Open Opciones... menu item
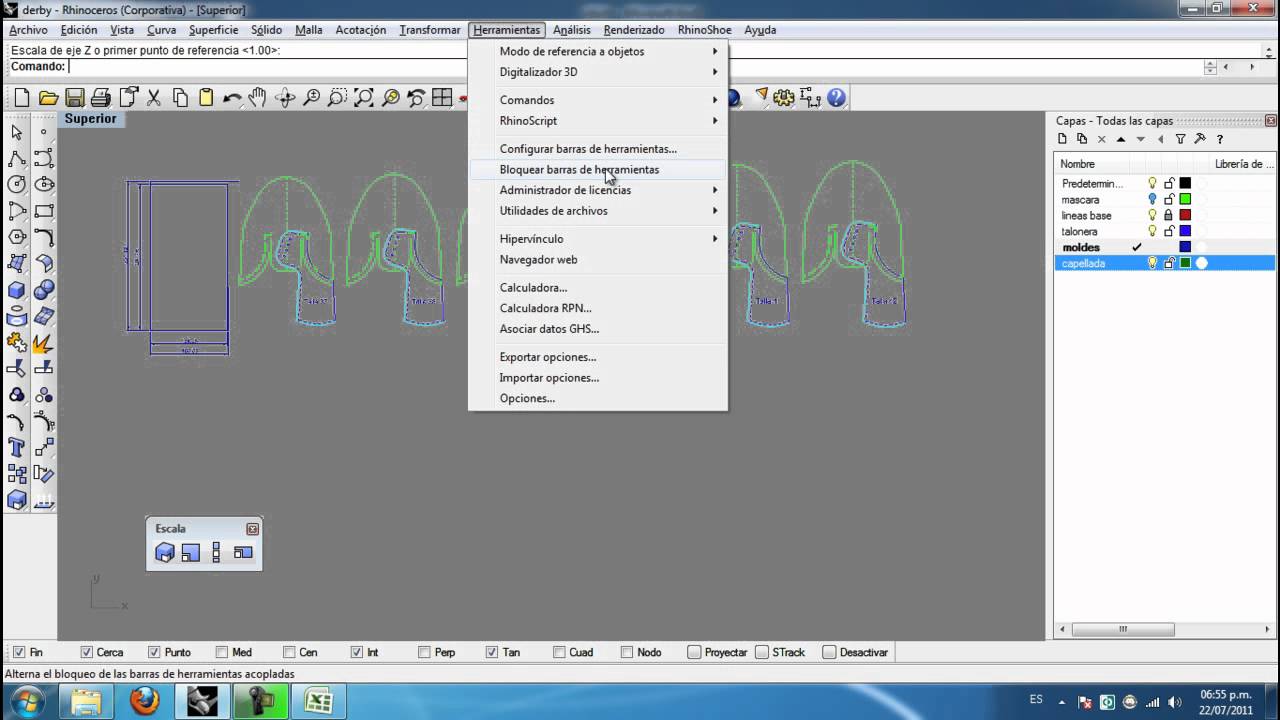The width and height of the screenshot is (1280, 720). [x=598, y=398]
